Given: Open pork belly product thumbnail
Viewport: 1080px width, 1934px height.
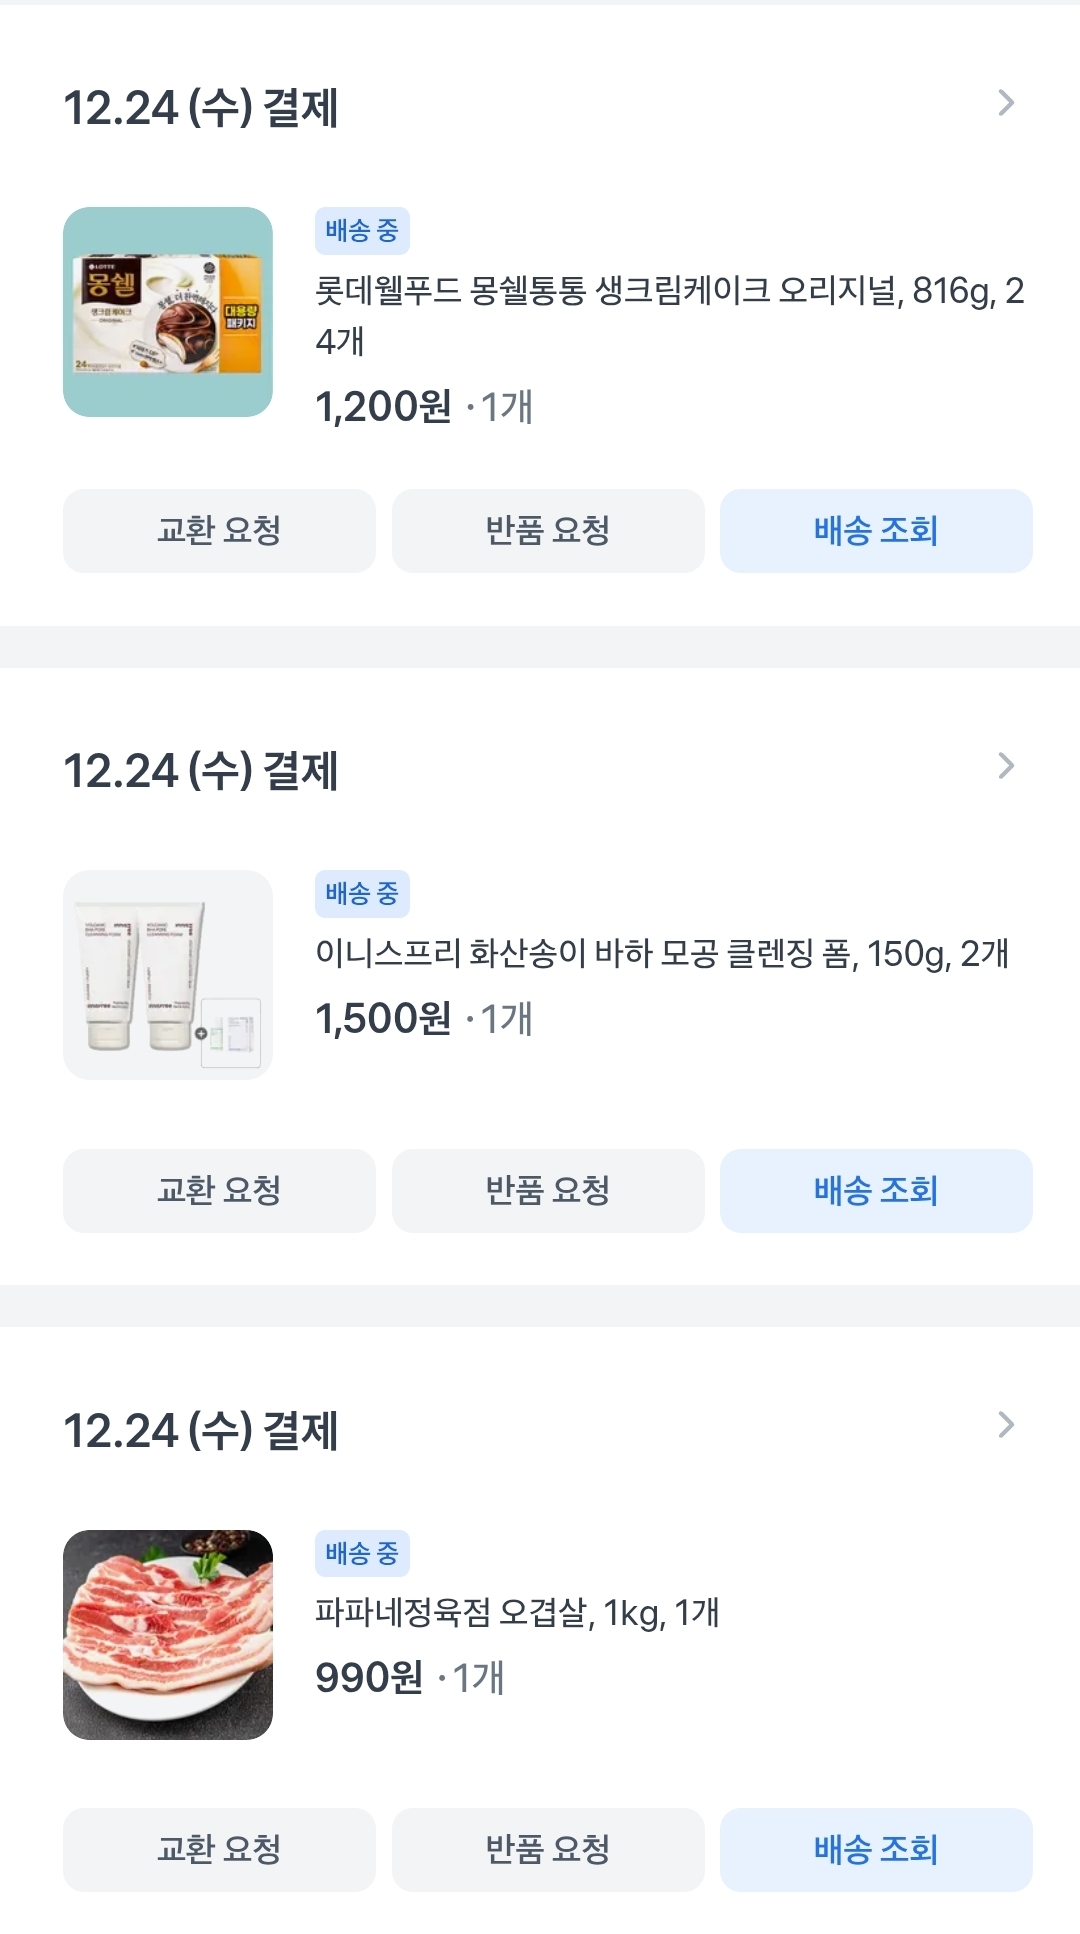Looking at the screenshot, I should click(168, 1635).
